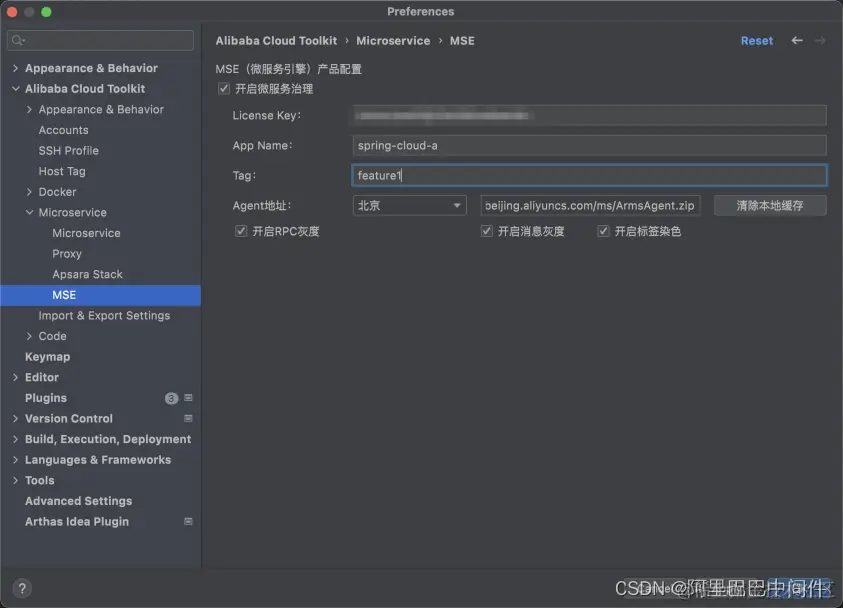
Task: Click the forward arrow beside the back arrow
Action: [x=819, y=40]
